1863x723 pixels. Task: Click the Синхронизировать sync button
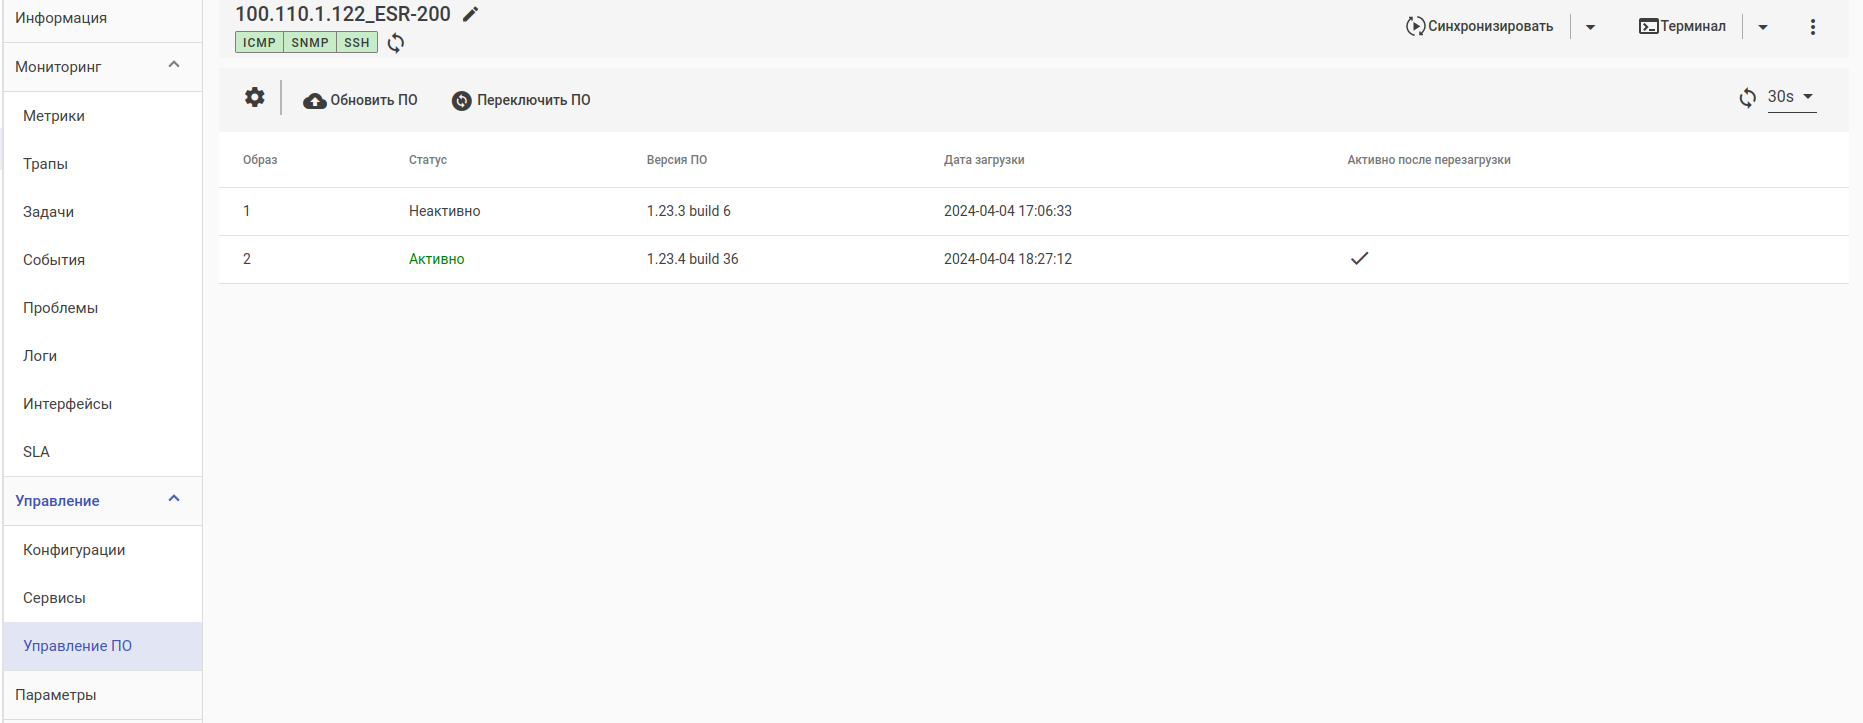tap(1480, 26)
